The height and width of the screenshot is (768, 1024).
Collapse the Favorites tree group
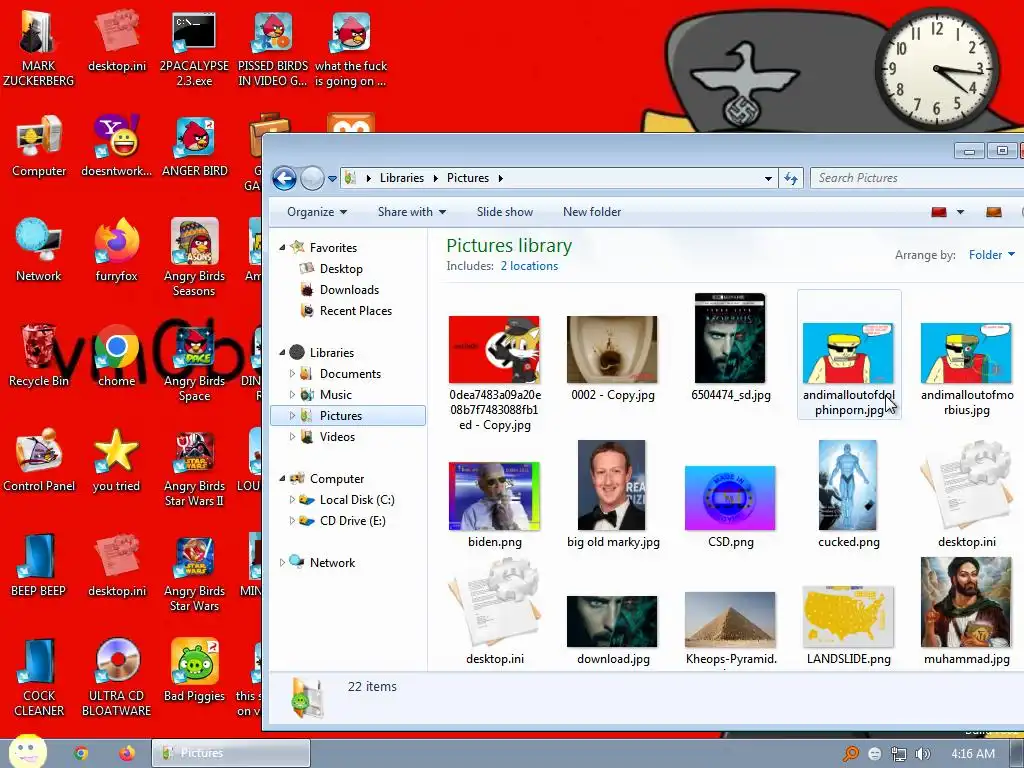pyautogui.click(x=283, y=248)
